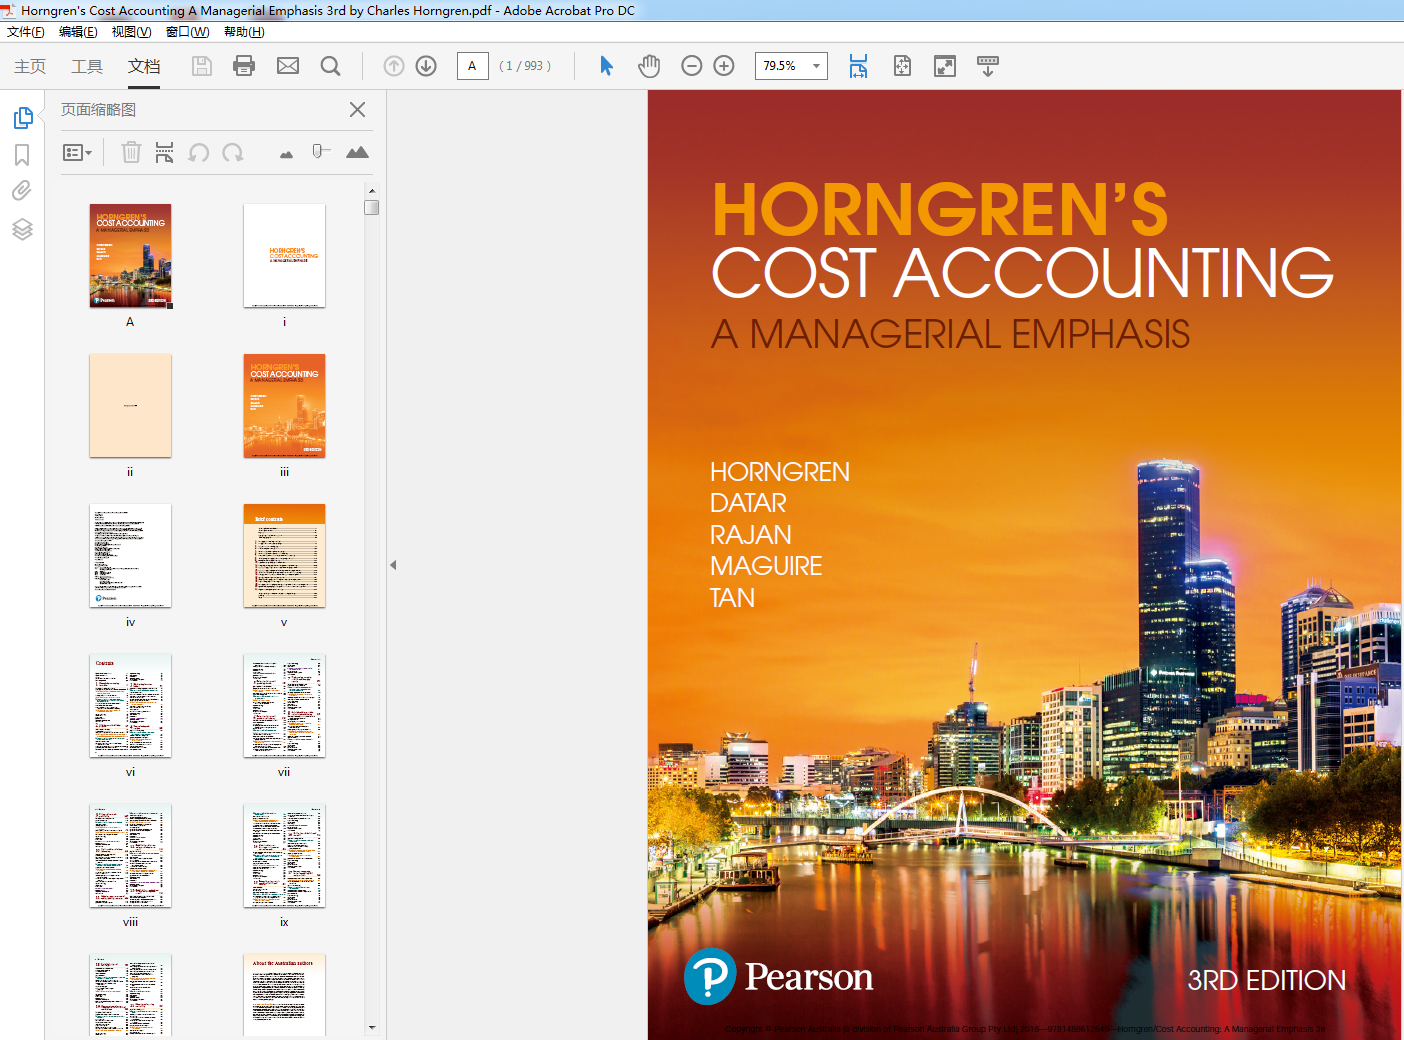Open Page Thumbnails sidebar icon
Screen dimensions: 1404x1040
click(x=23, y=118)
